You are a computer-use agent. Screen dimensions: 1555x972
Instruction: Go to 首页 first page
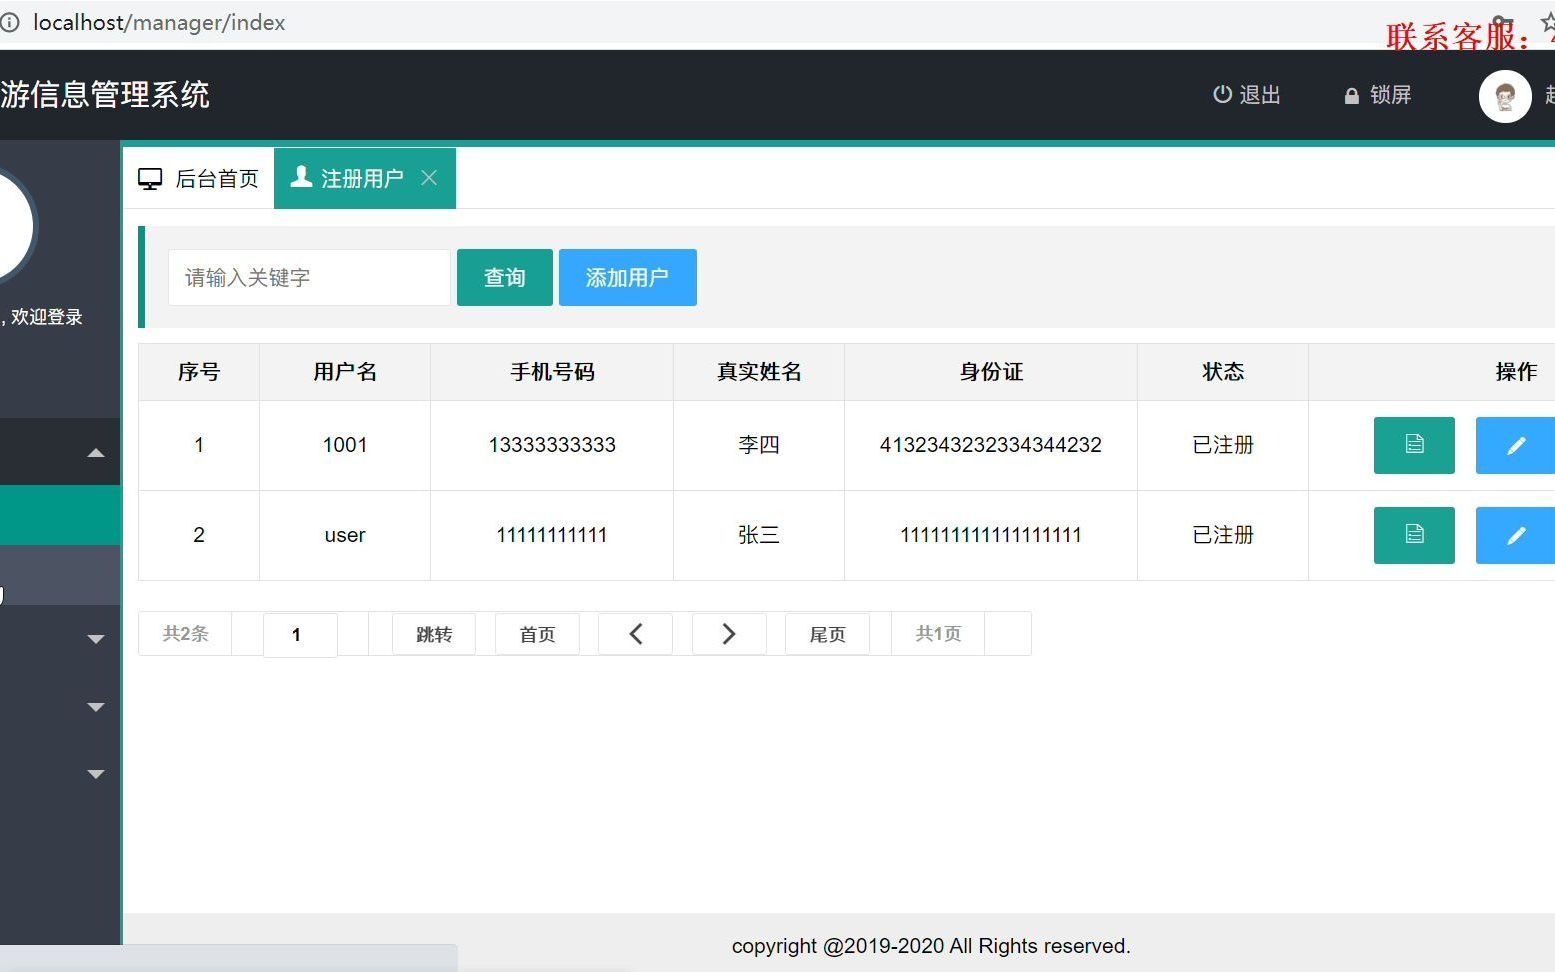pyautogui.click(x=537, y=634)
